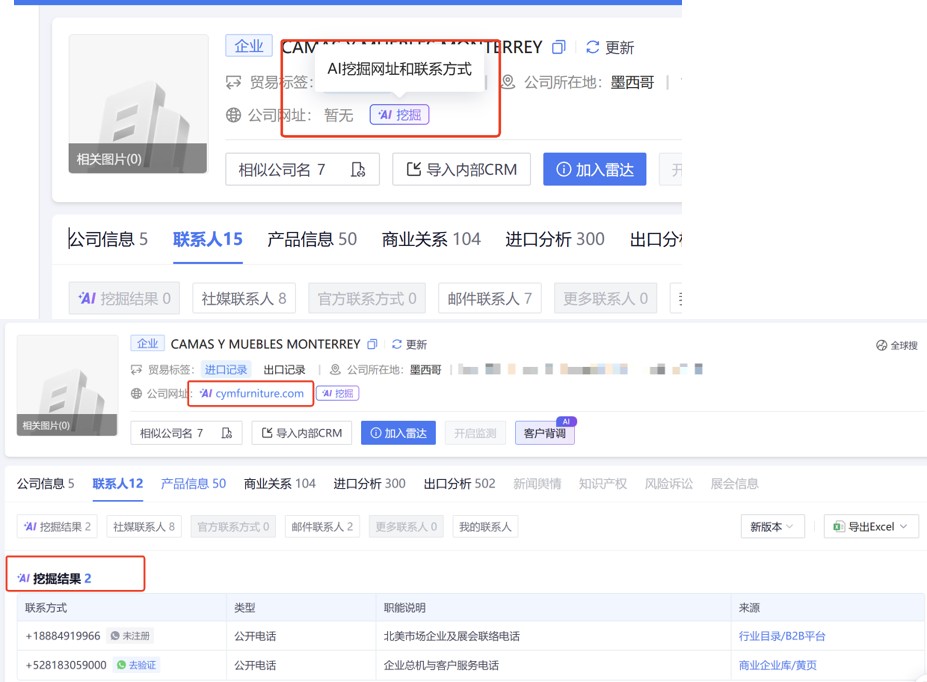The width and height of the screenshot is (927, 682).
Task: Click the 开启监测 button
Action: tap(475, 433)
